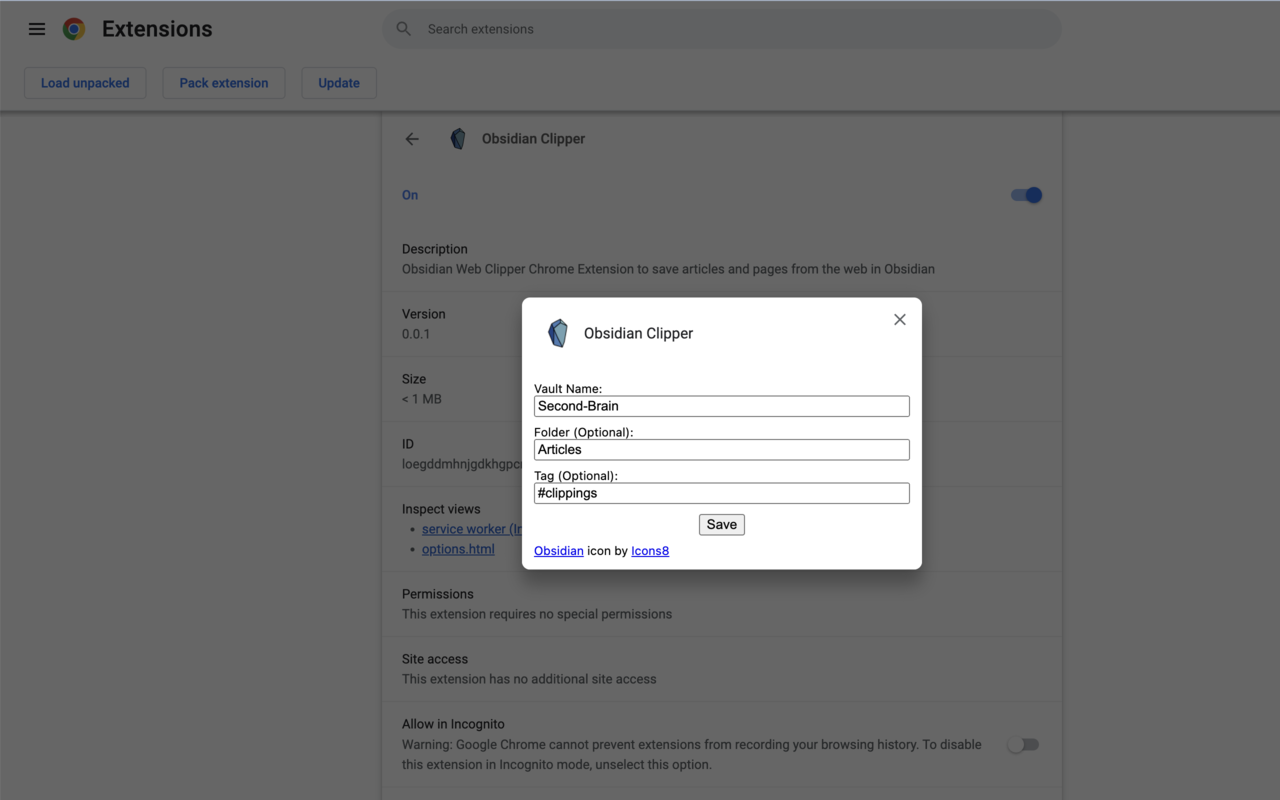
Task: Open the Icons8 link
Action: pos(650,551)
